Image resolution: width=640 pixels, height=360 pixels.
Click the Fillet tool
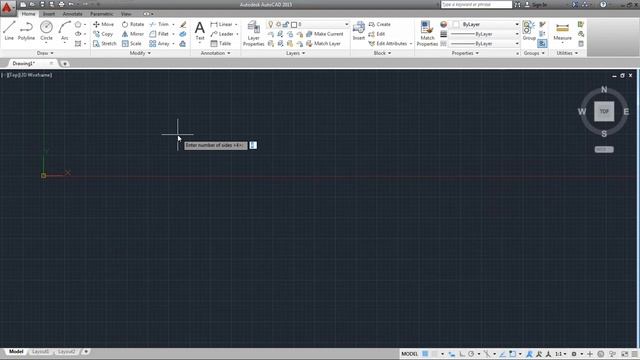(x=159, y=34)
